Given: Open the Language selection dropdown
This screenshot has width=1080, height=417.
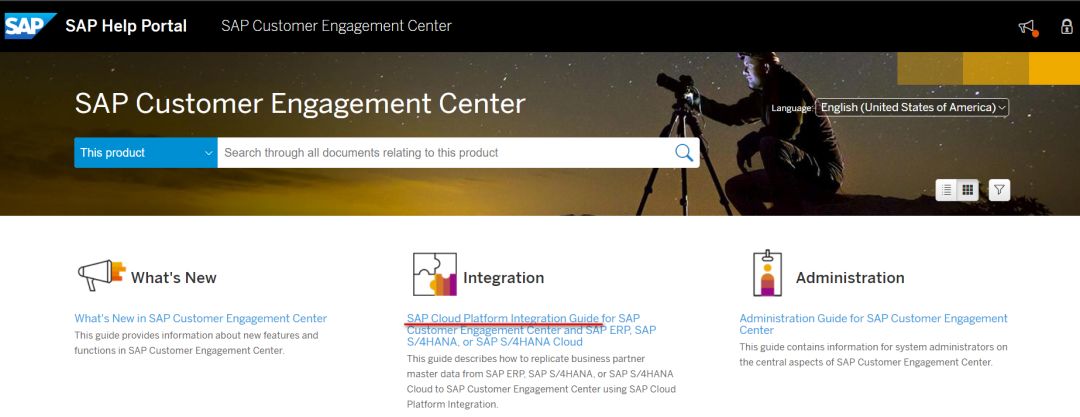Looking at the screenshot, I should (x=913, y=108).
